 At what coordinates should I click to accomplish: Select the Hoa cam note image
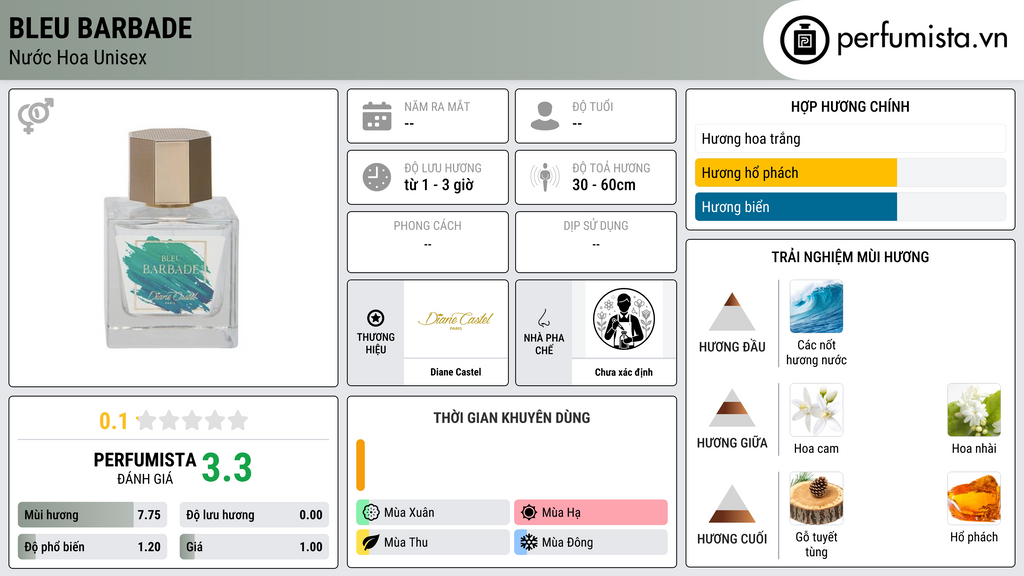(x=816, y=410)
